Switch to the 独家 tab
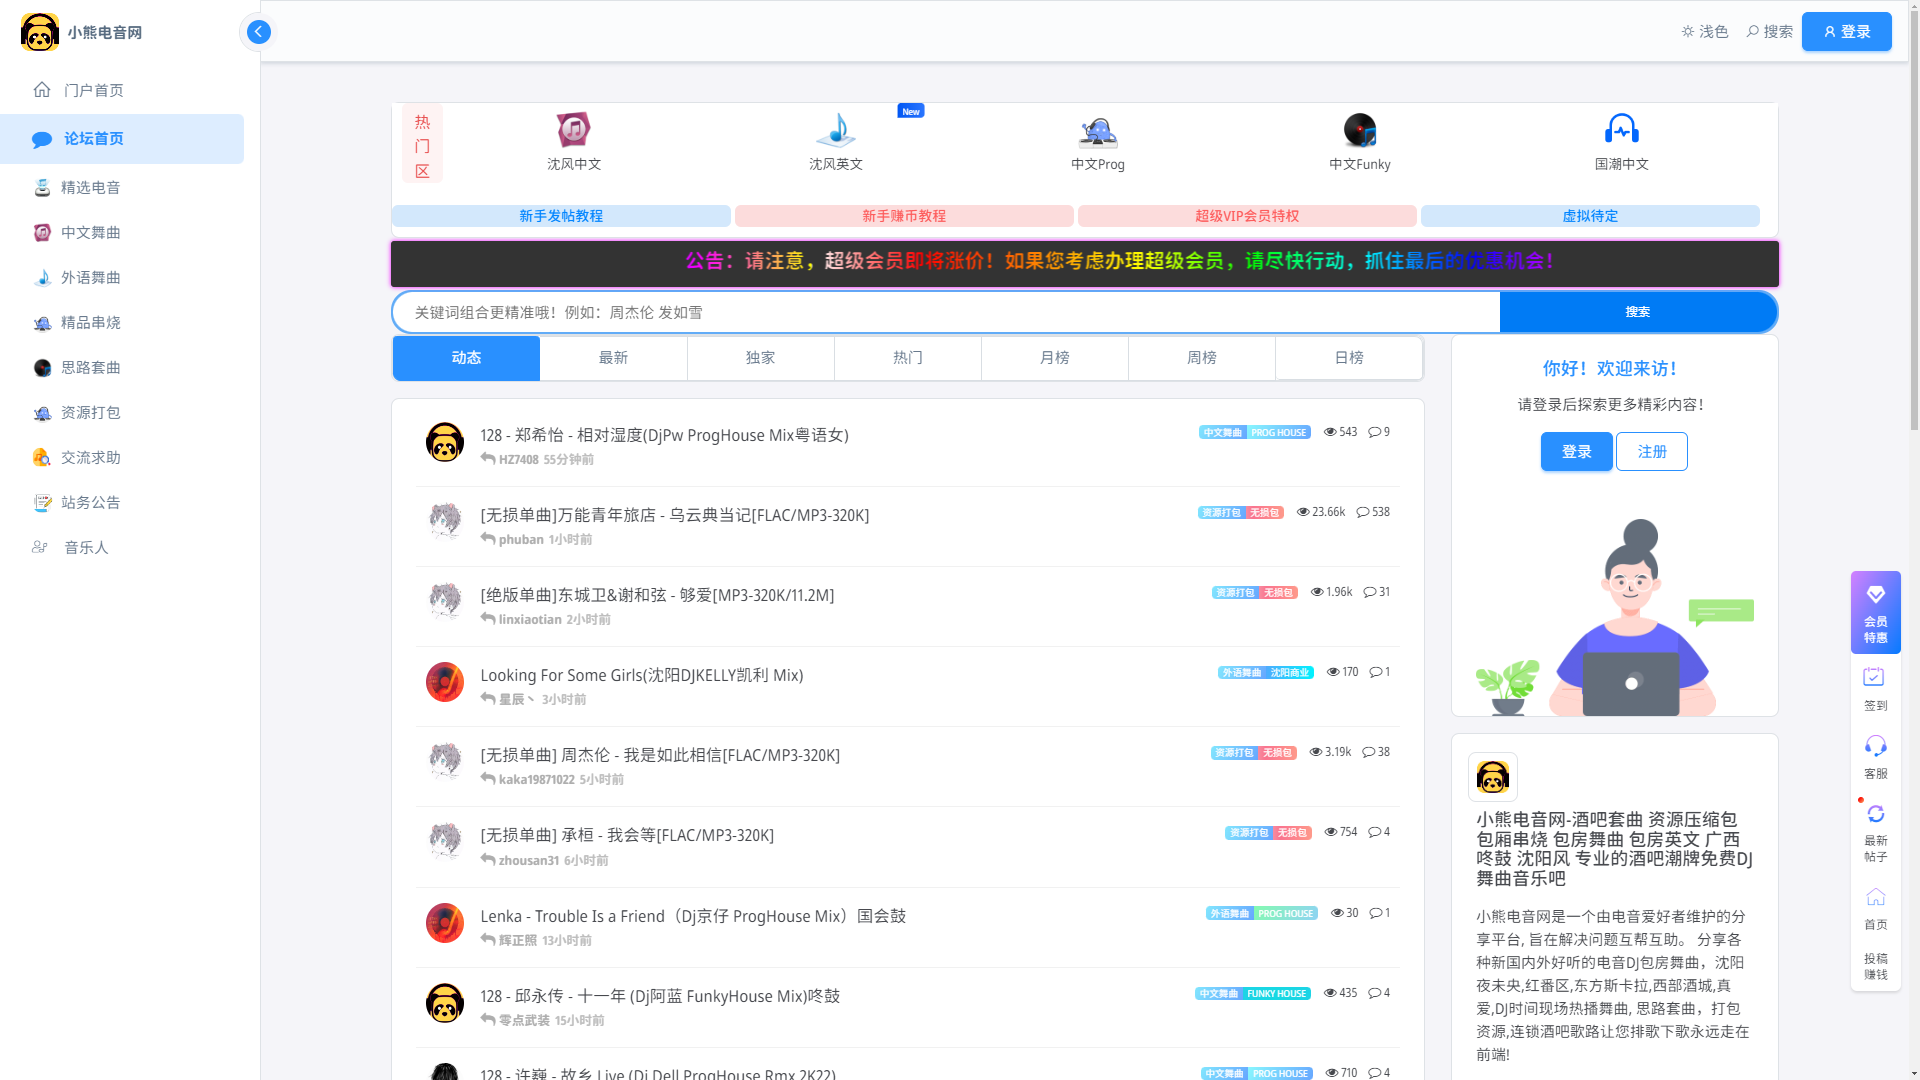The height and width of the screenshot is (1080, 1920). click(x=760, y=358)
